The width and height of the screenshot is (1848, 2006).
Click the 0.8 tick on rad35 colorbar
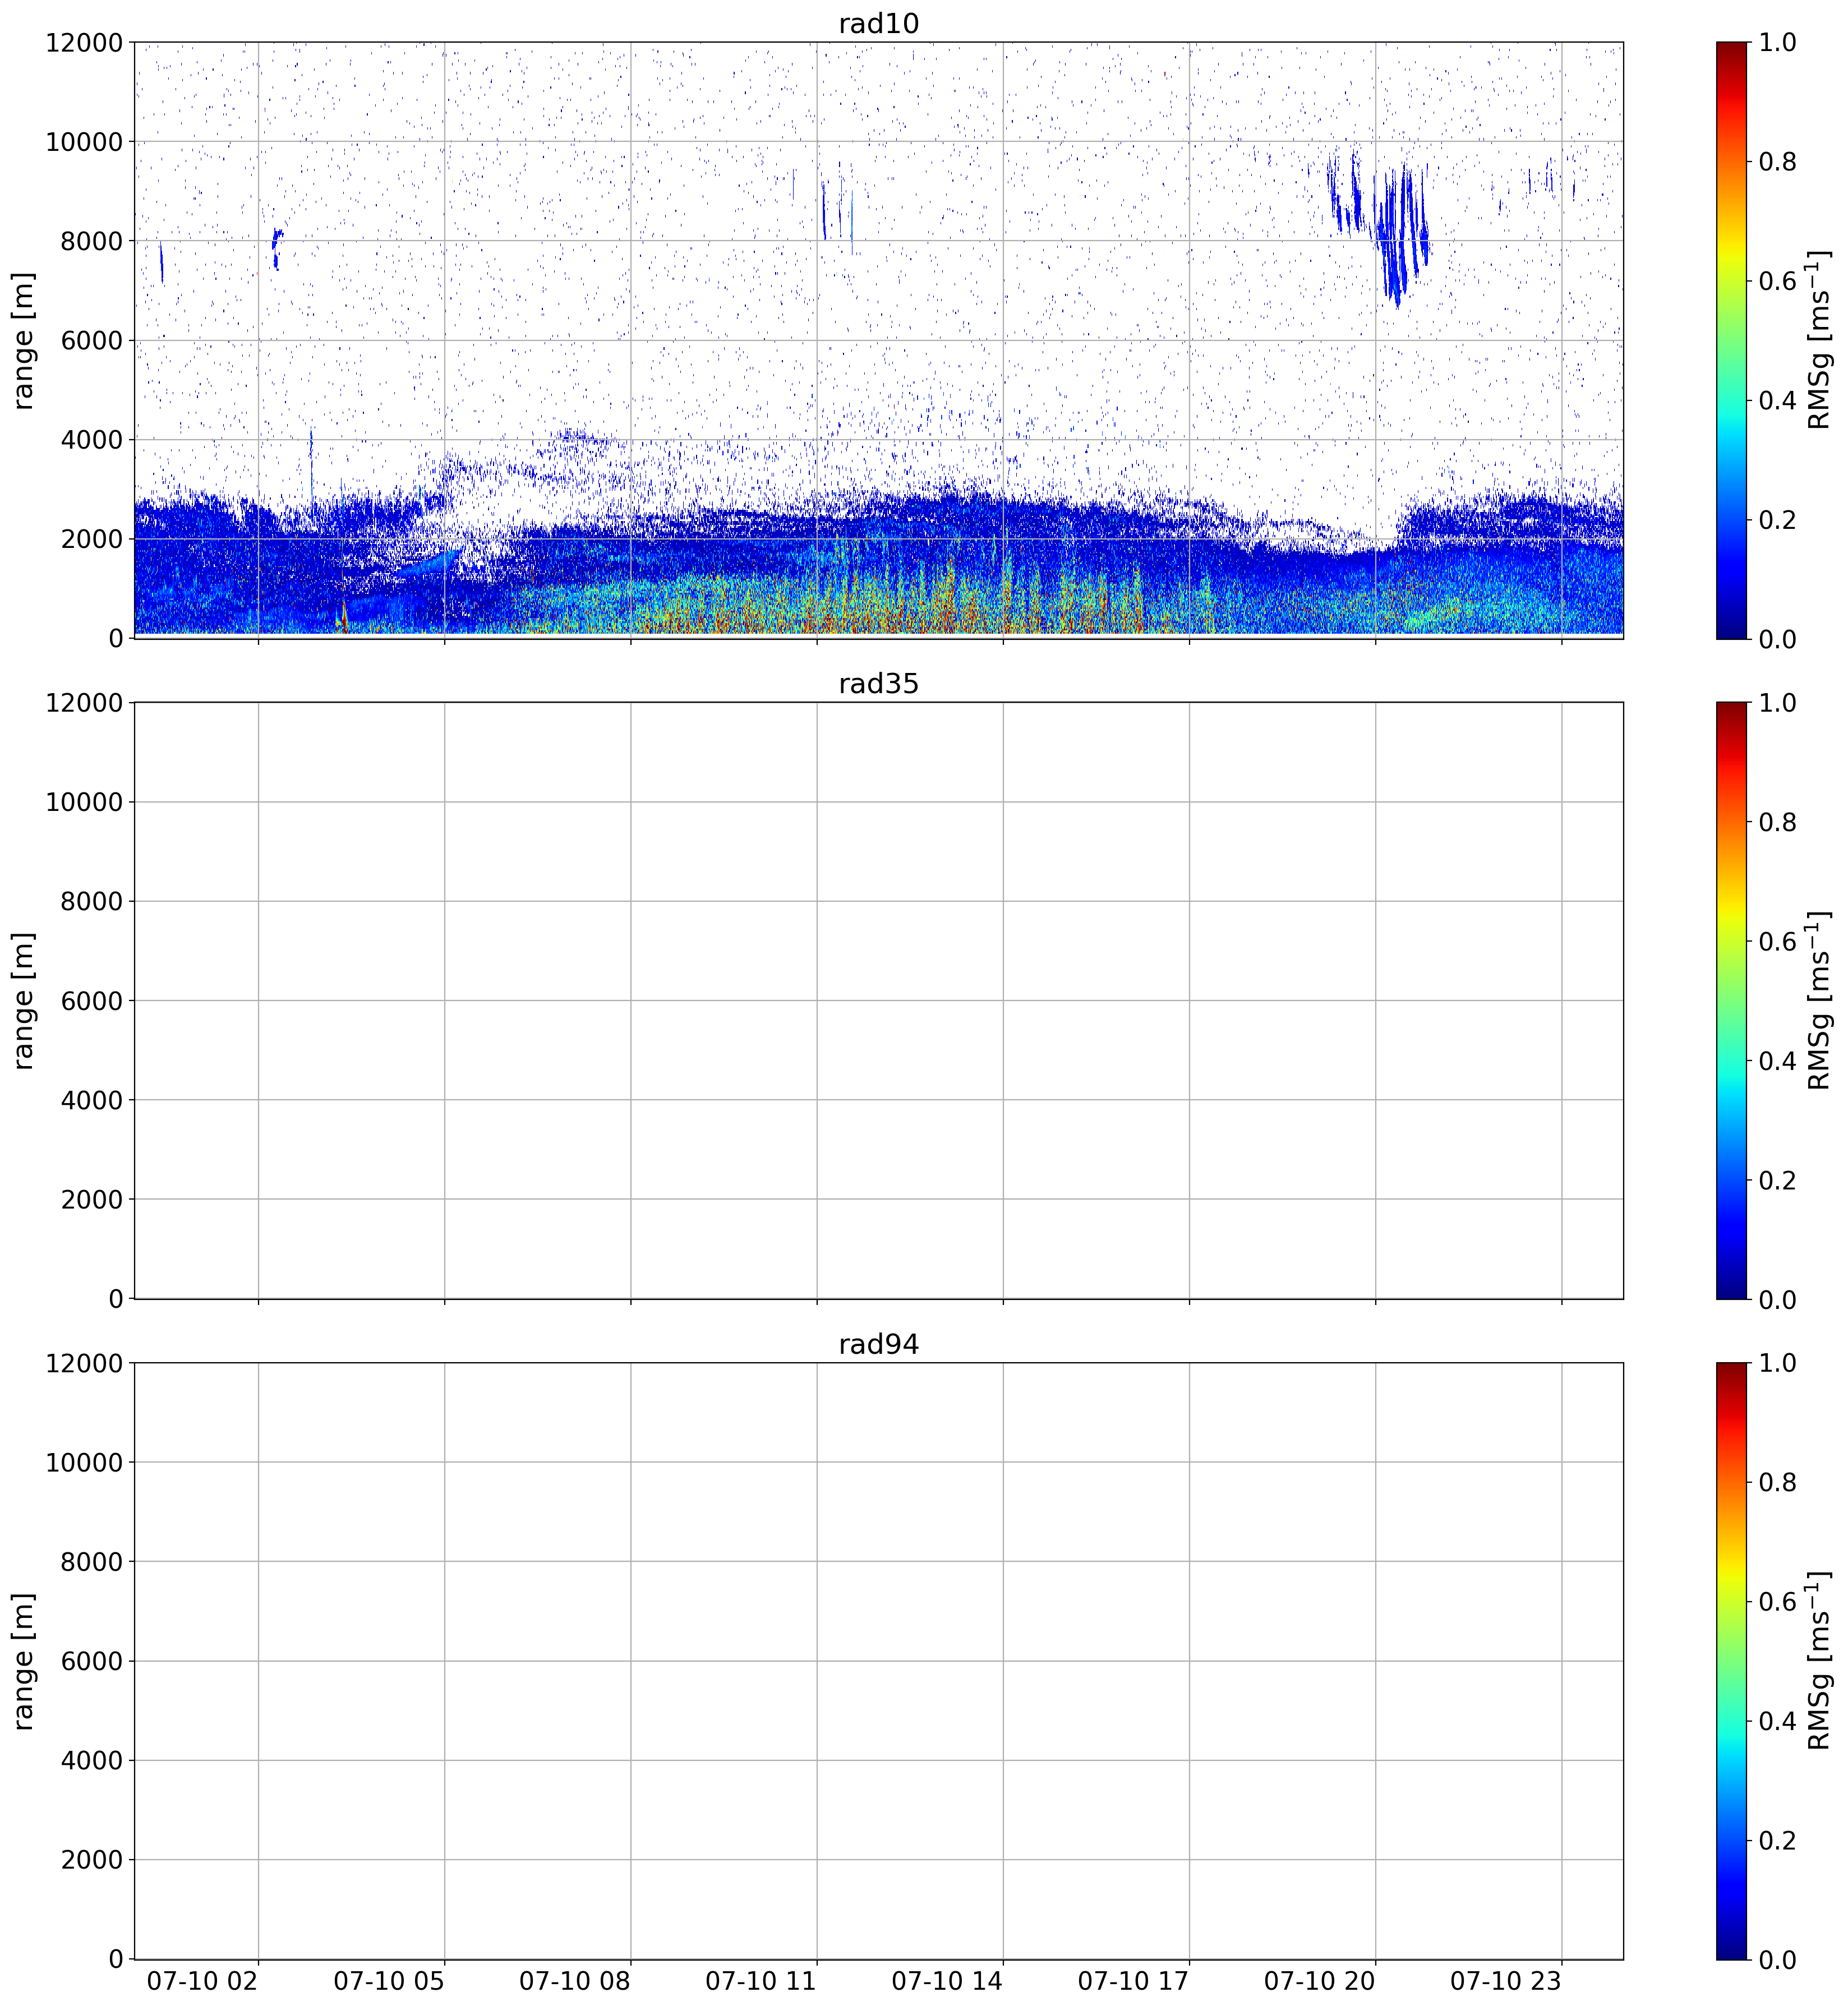[x=1777, y=822]
